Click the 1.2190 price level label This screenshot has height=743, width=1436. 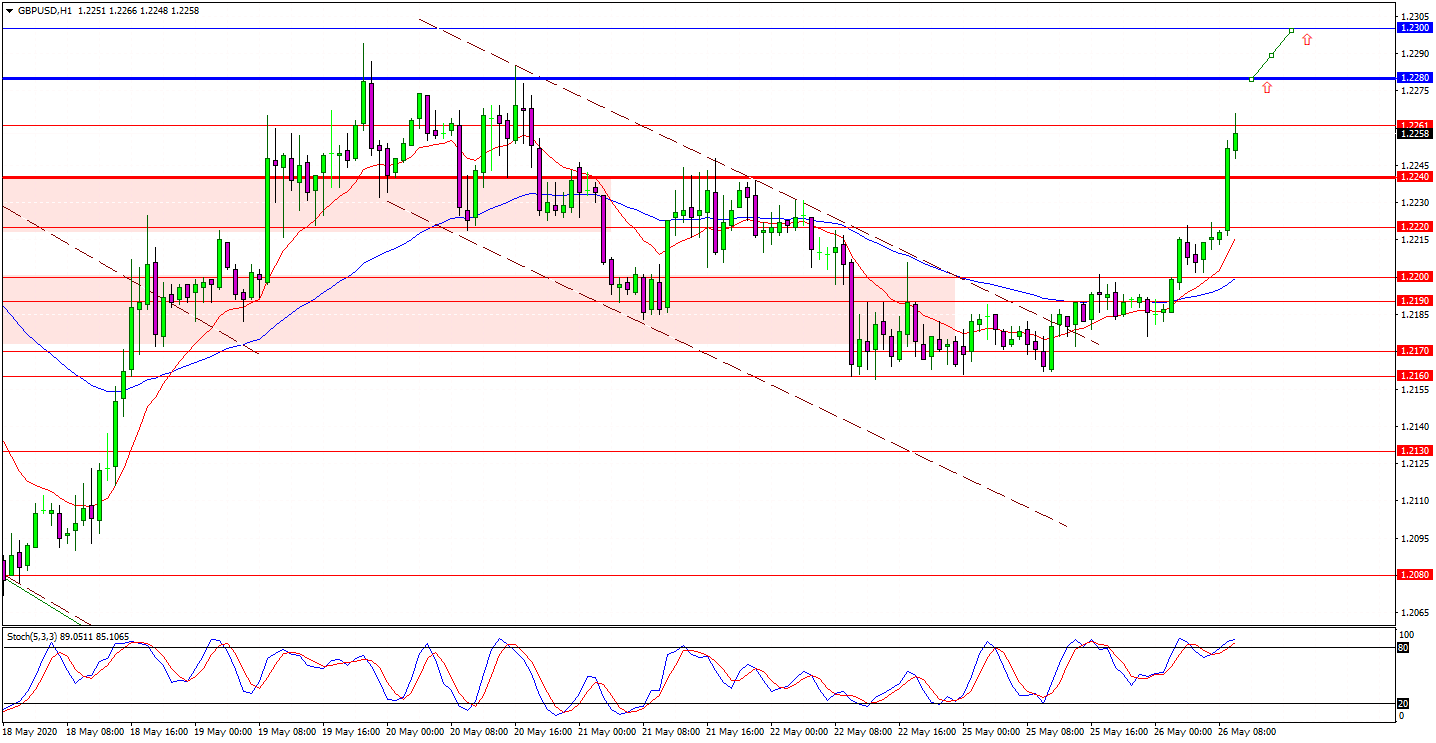pyautogui.click(x=1414, y=301)
